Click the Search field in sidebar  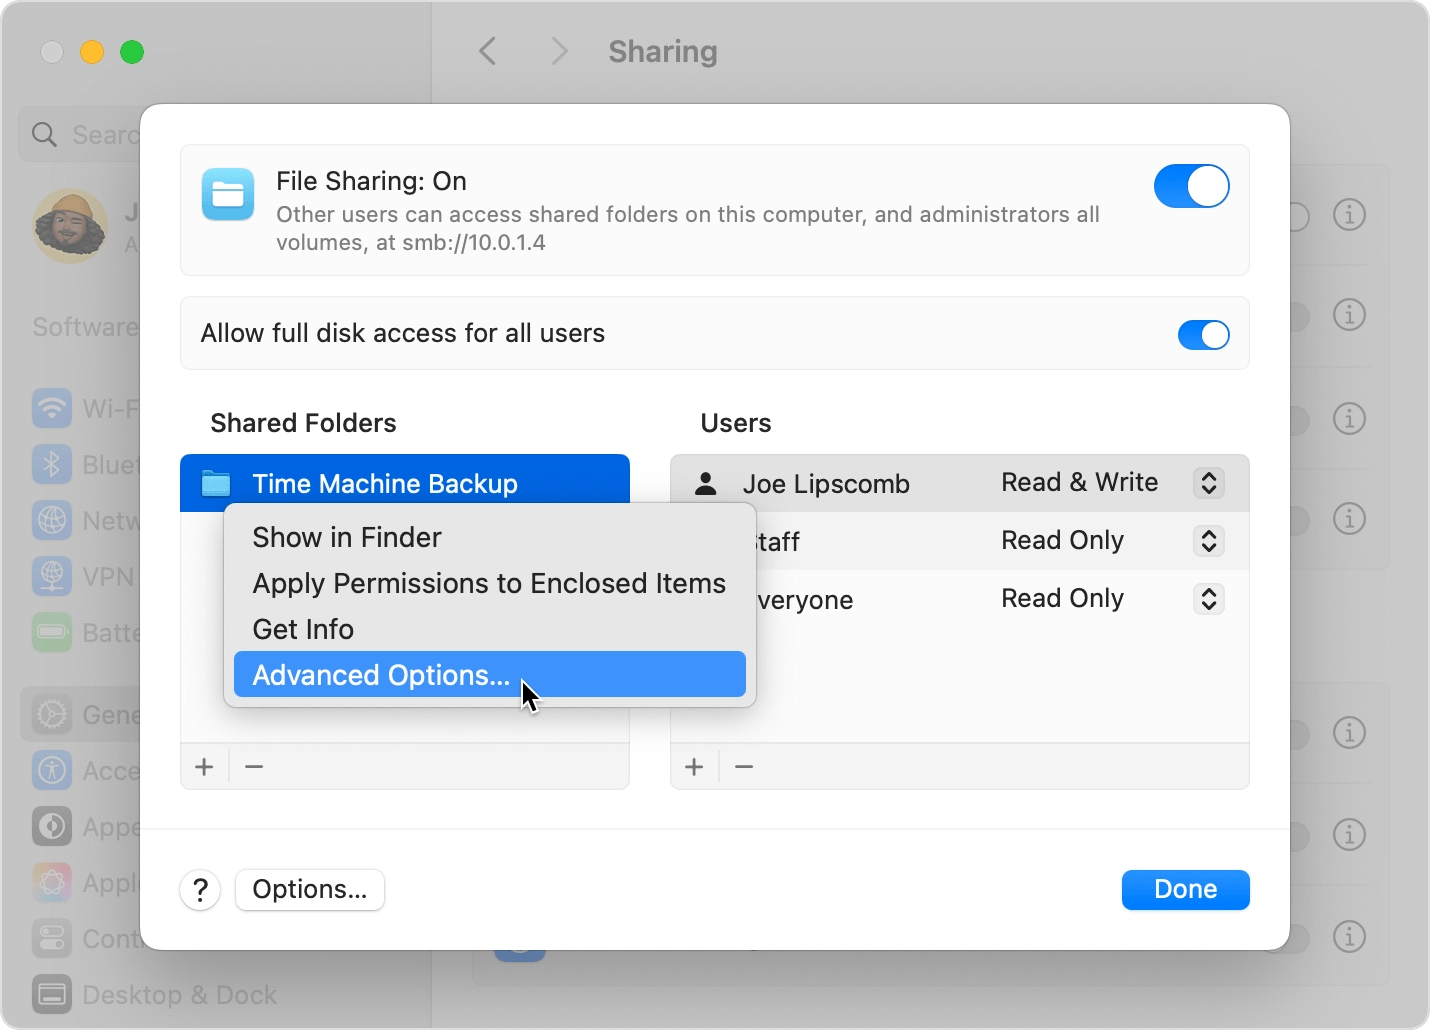pos(80,134)
